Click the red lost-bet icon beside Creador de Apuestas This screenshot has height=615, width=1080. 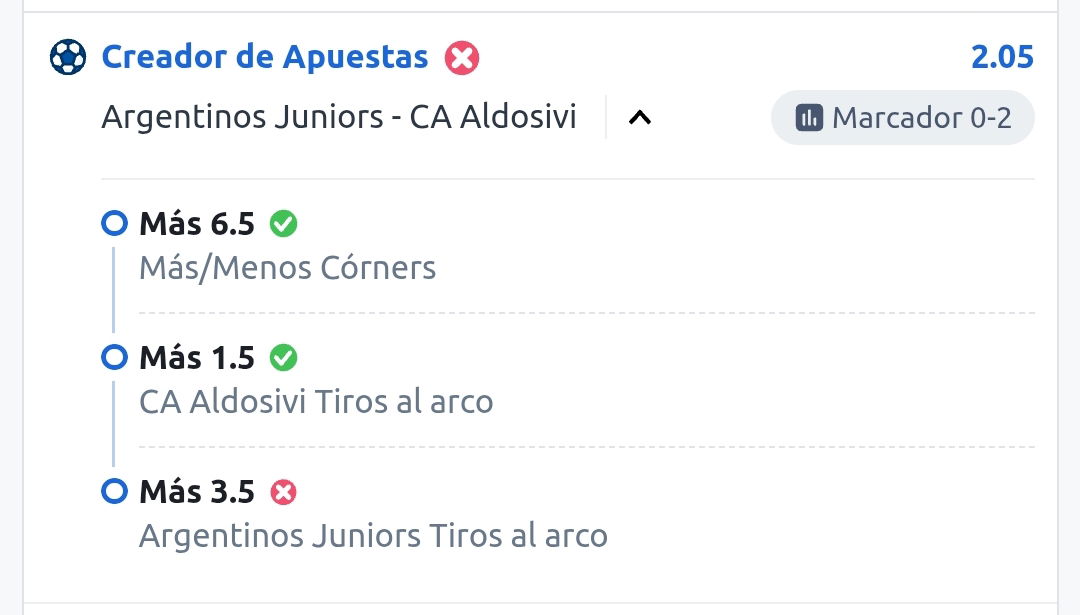point(461,57)
